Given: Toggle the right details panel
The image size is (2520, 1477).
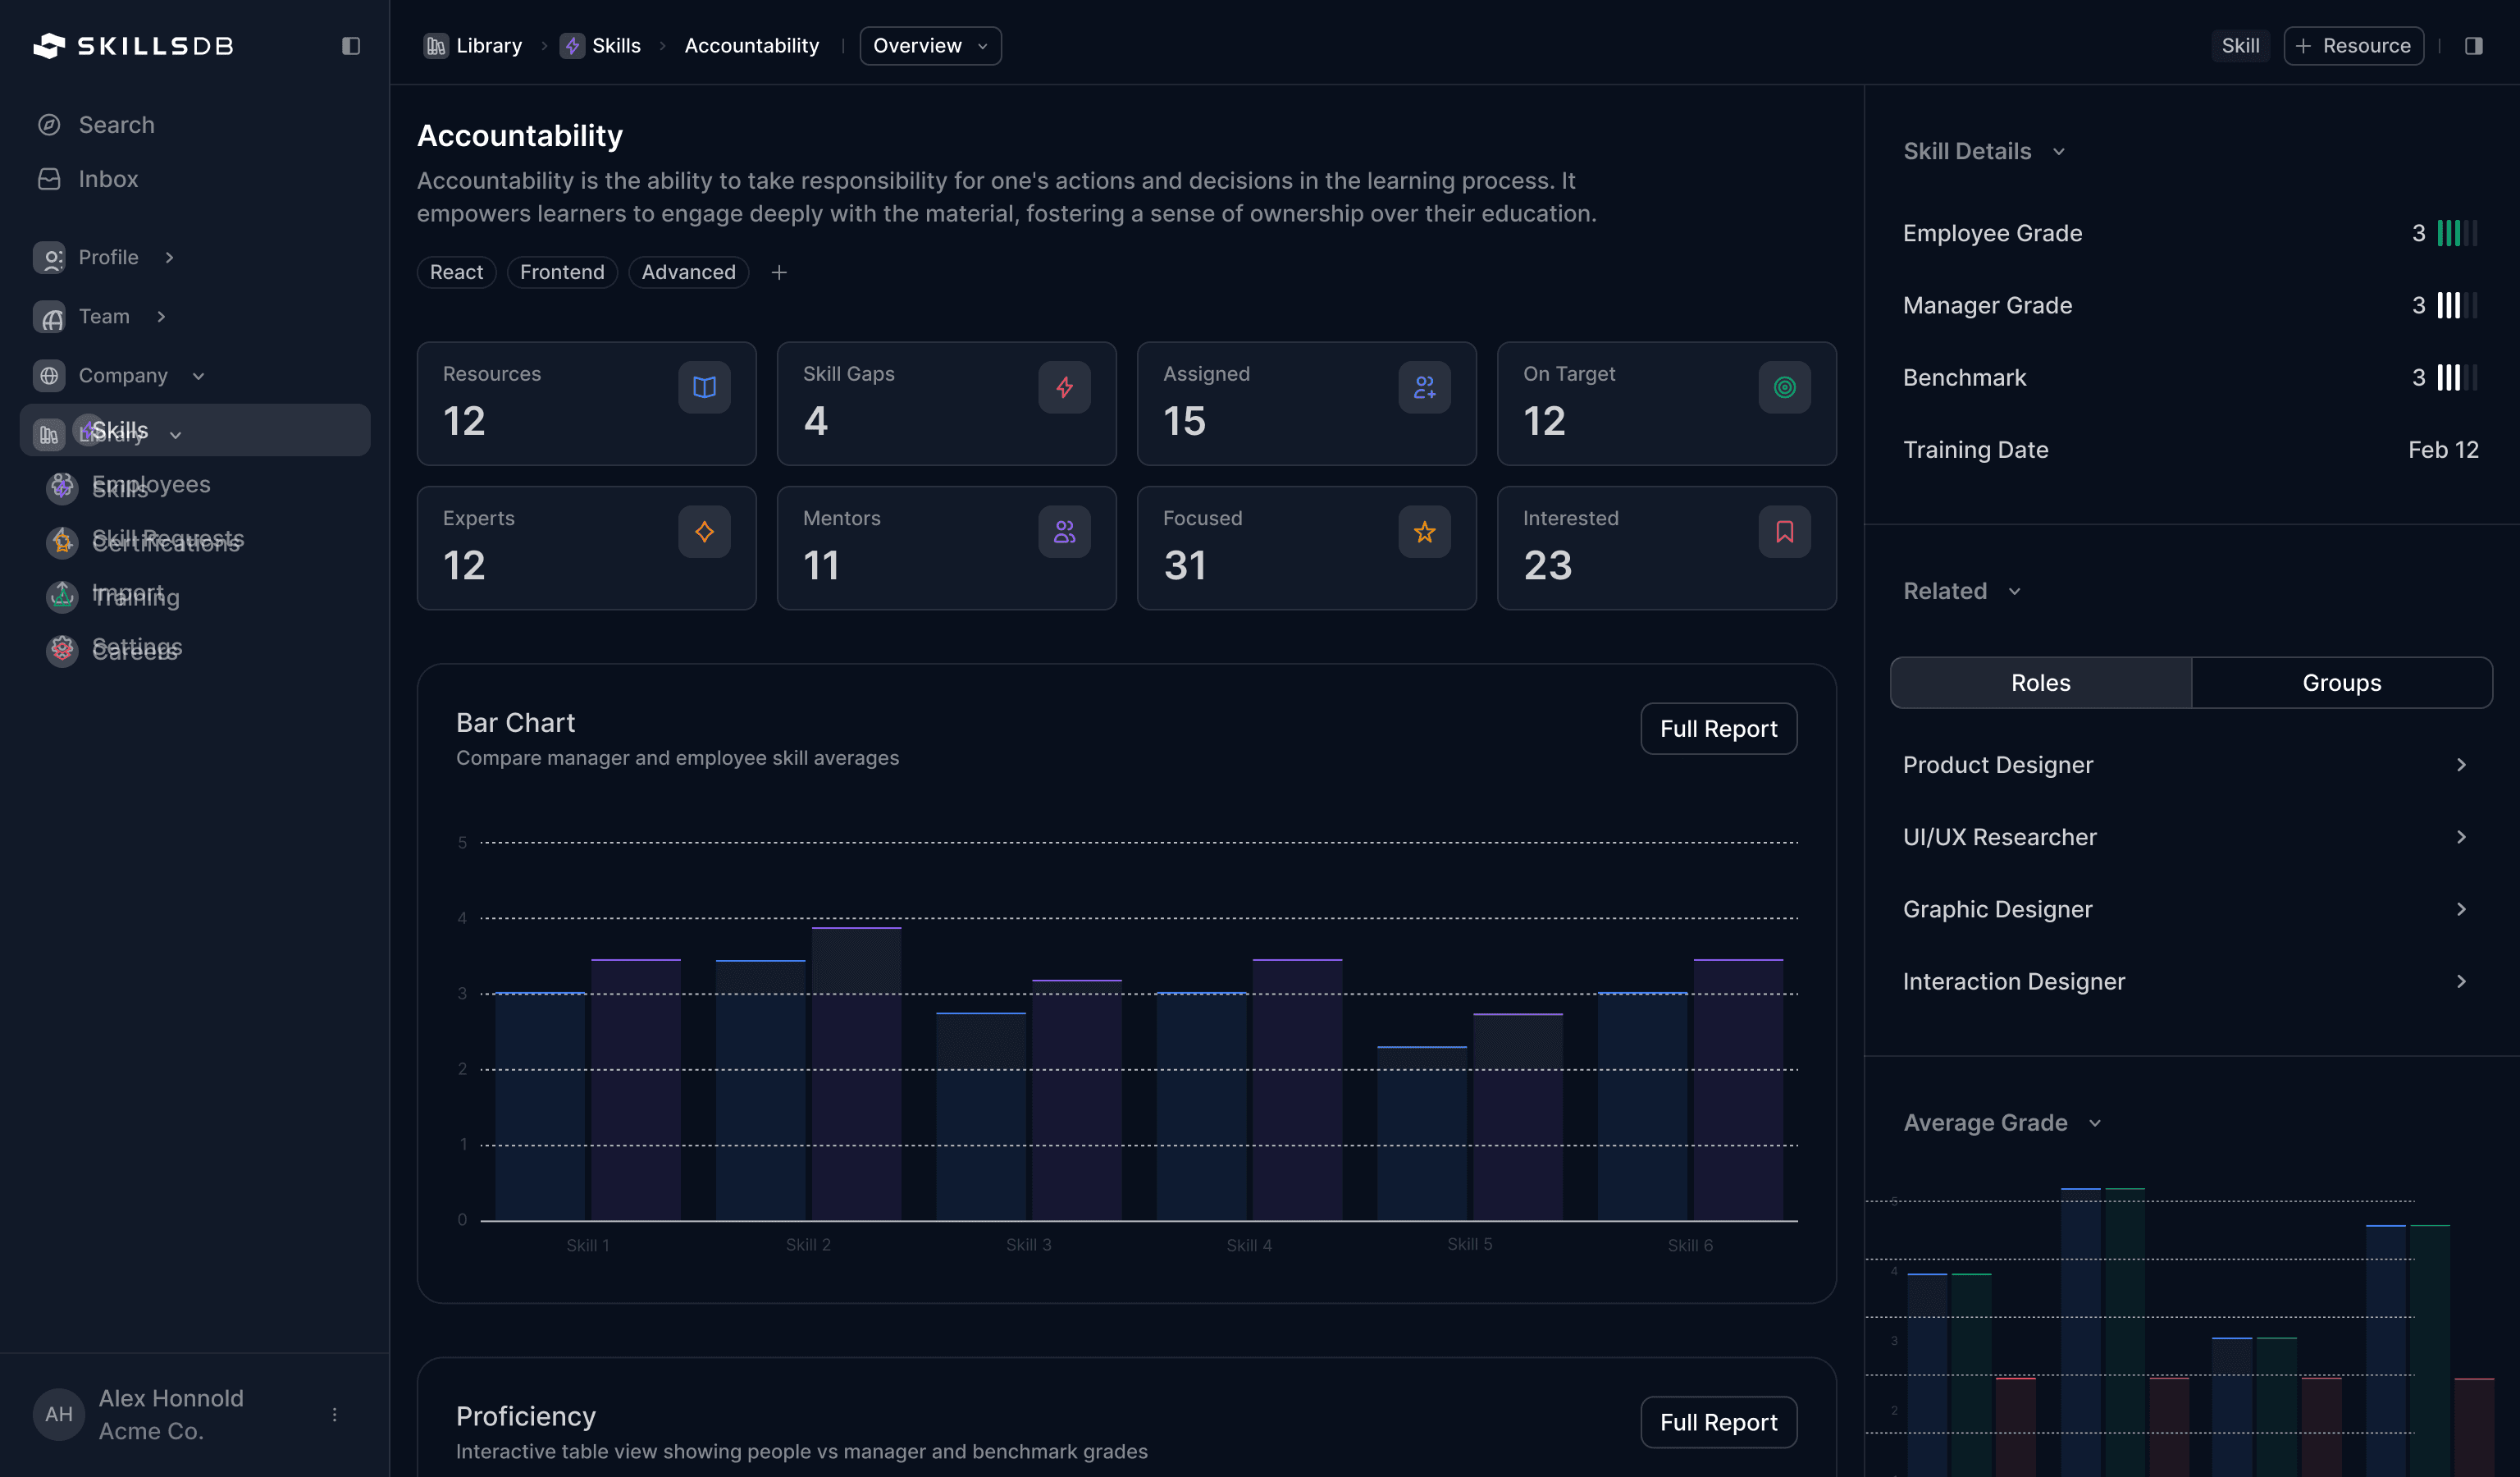Looking at the screenshot, I should 2473,46.
